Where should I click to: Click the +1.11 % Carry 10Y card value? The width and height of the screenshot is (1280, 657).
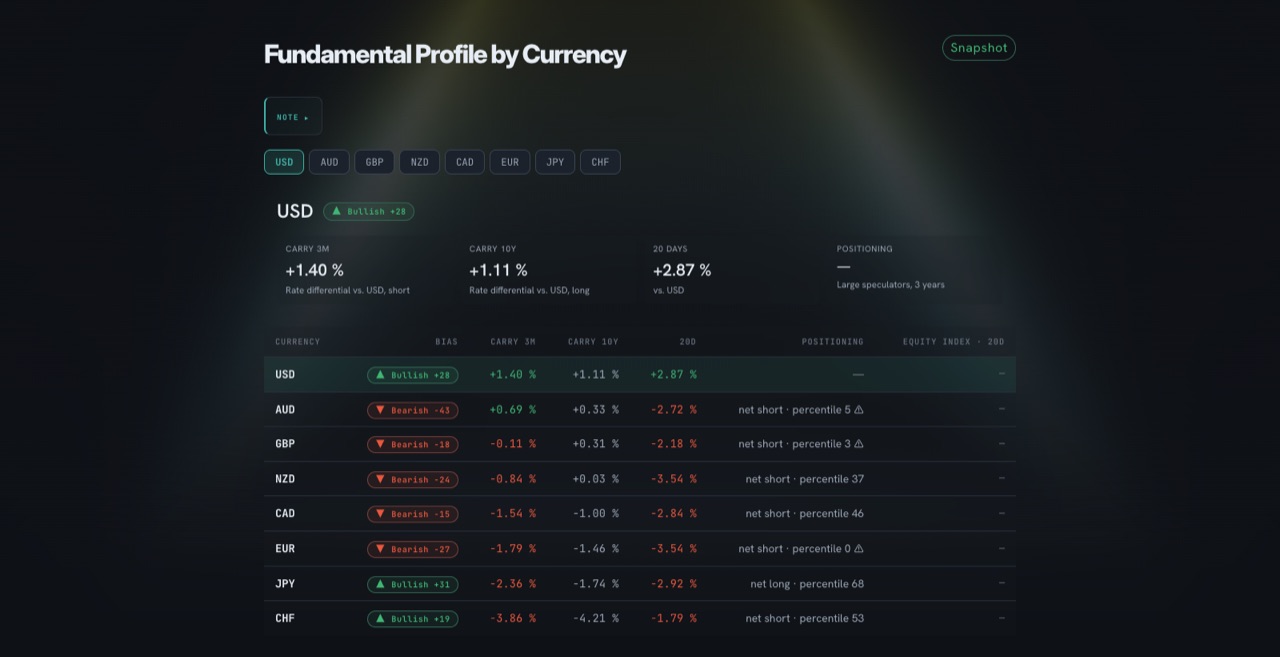pos(498,270)
